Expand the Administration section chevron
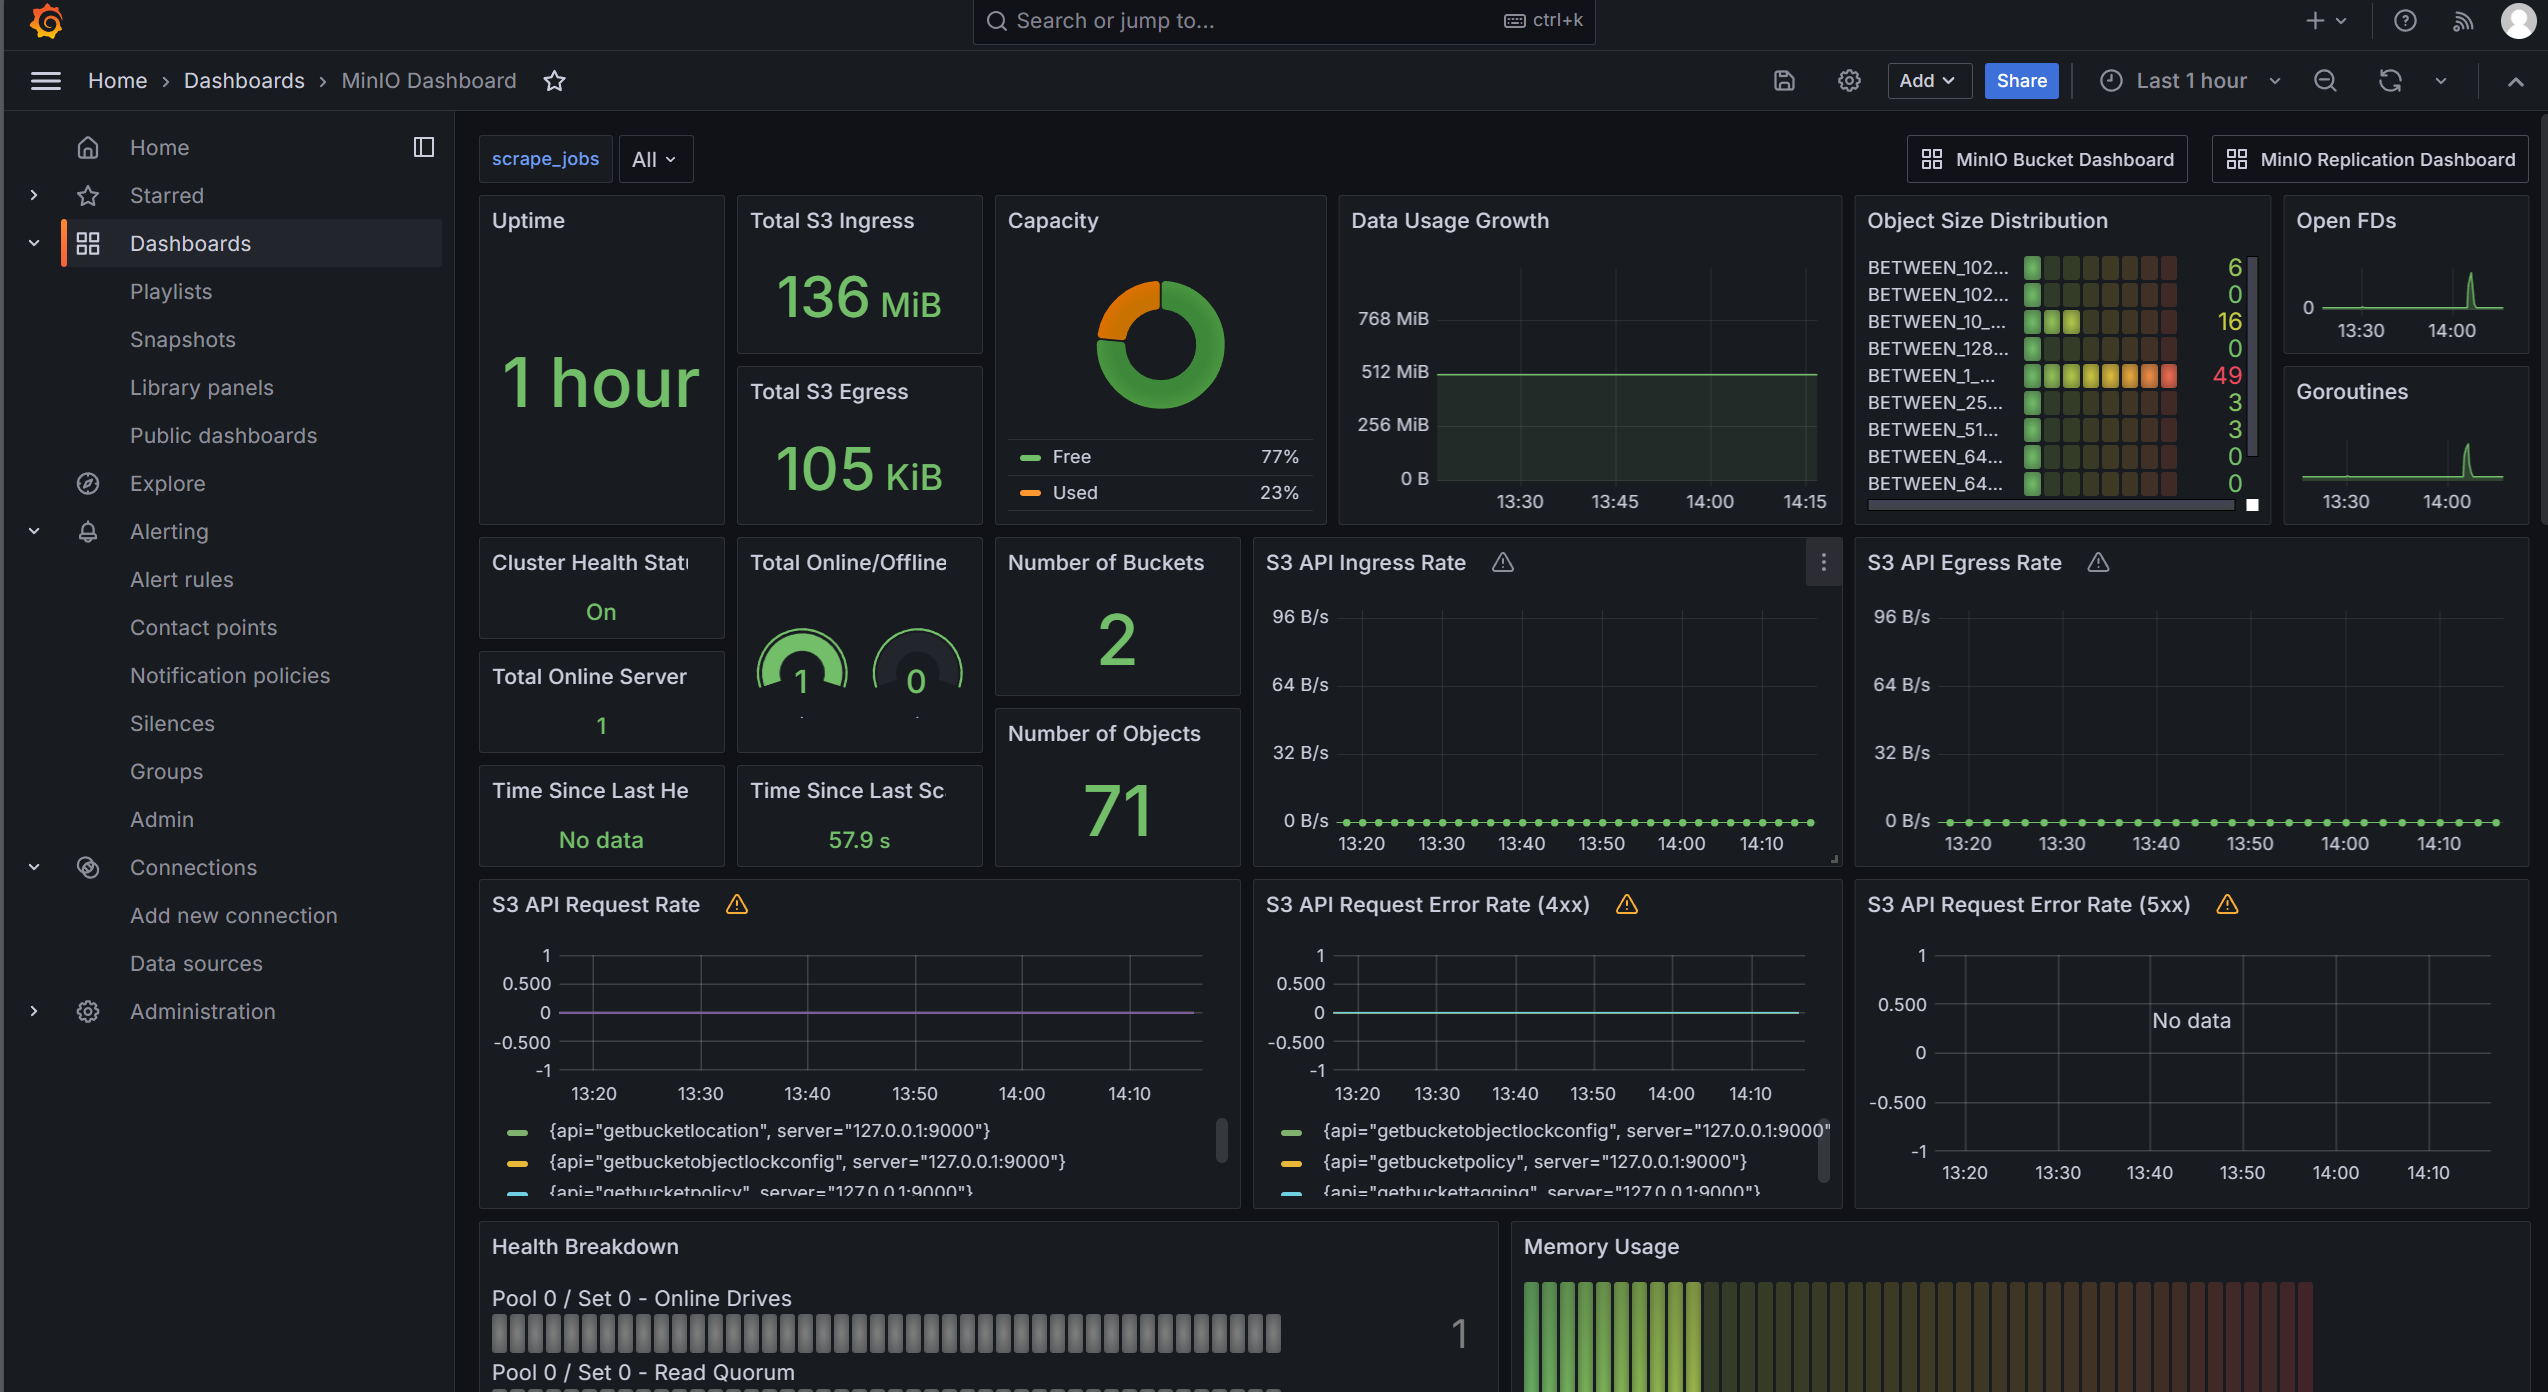This screenshot has width=2548, height=1392. coord(34,1011)
